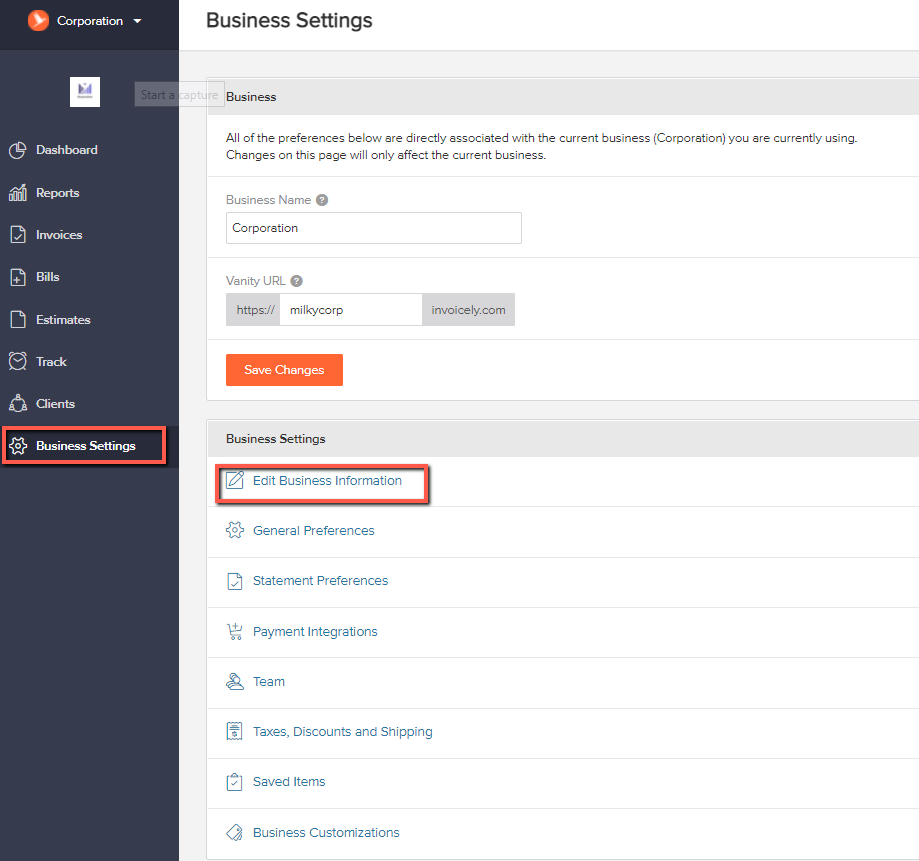Click the Reports bar chart icon
This screenshot has width=919, height=861.
coord(18,192)
